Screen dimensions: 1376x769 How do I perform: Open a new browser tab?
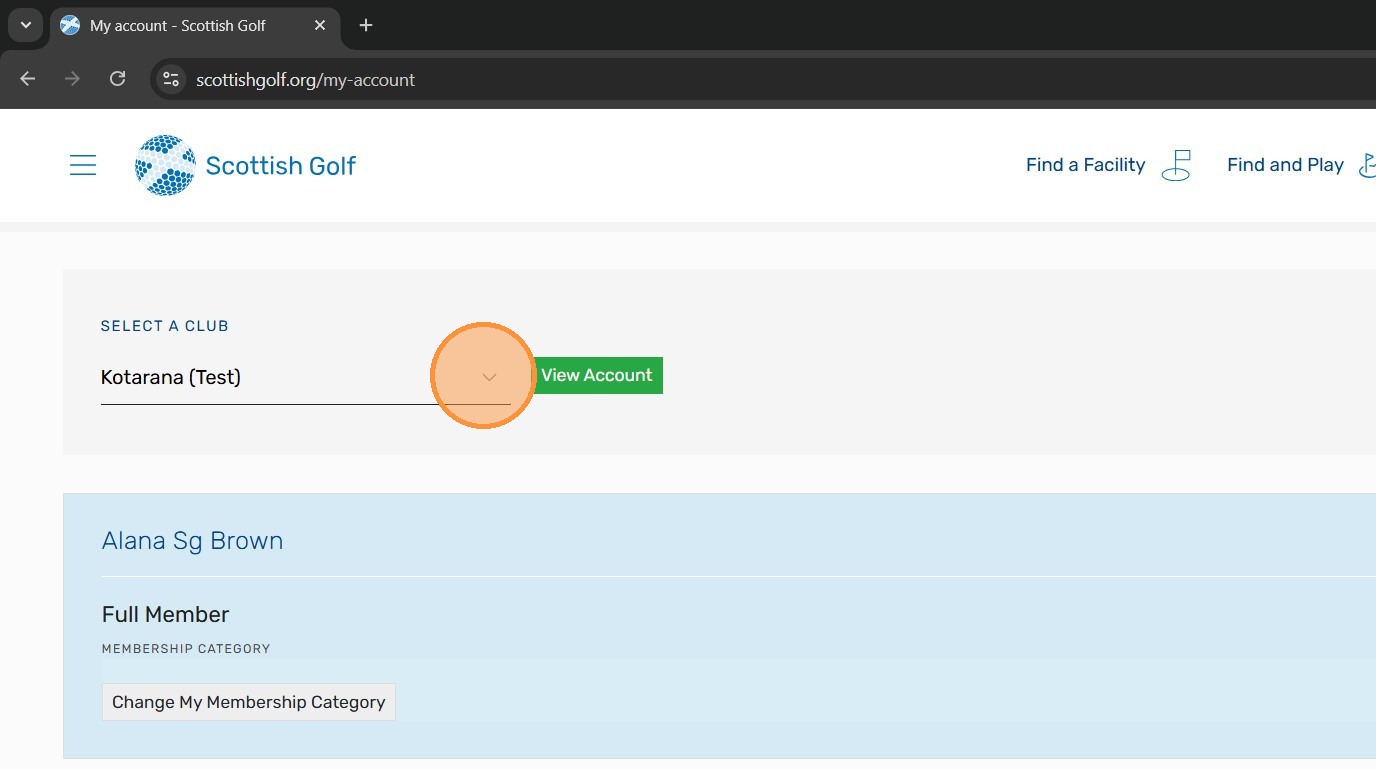point(366,25)
